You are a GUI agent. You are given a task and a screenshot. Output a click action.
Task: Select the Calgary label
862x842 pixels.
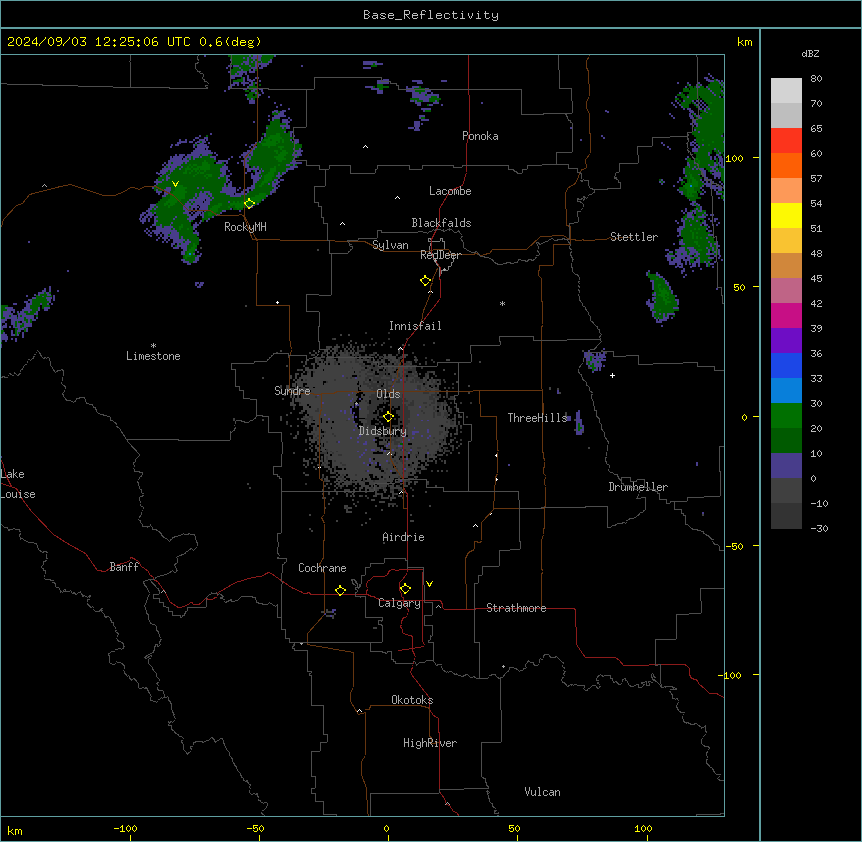(x=400, y=603)
